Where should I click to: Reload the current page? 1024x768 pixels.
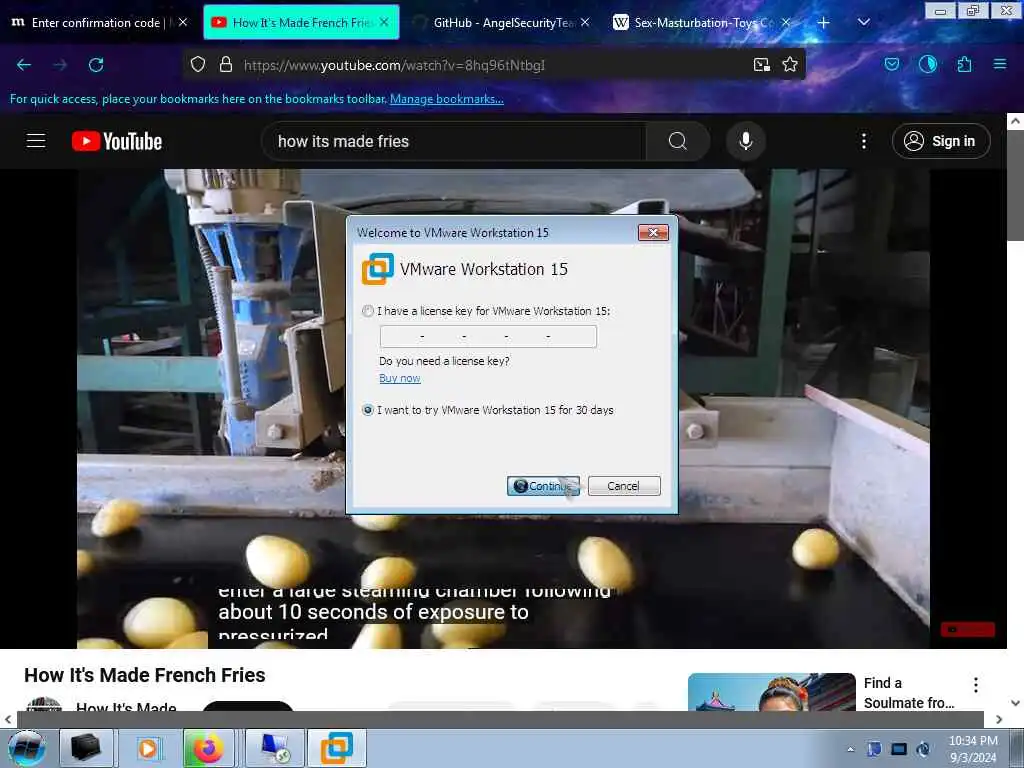coord(96,65)
